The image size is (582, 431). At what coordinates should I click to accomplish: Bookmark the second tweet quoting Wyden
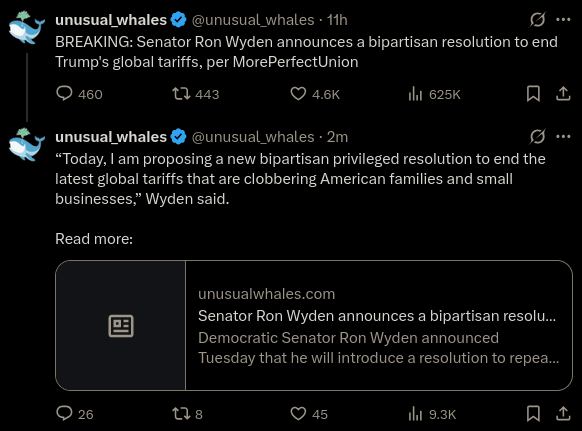pos(533,413)
